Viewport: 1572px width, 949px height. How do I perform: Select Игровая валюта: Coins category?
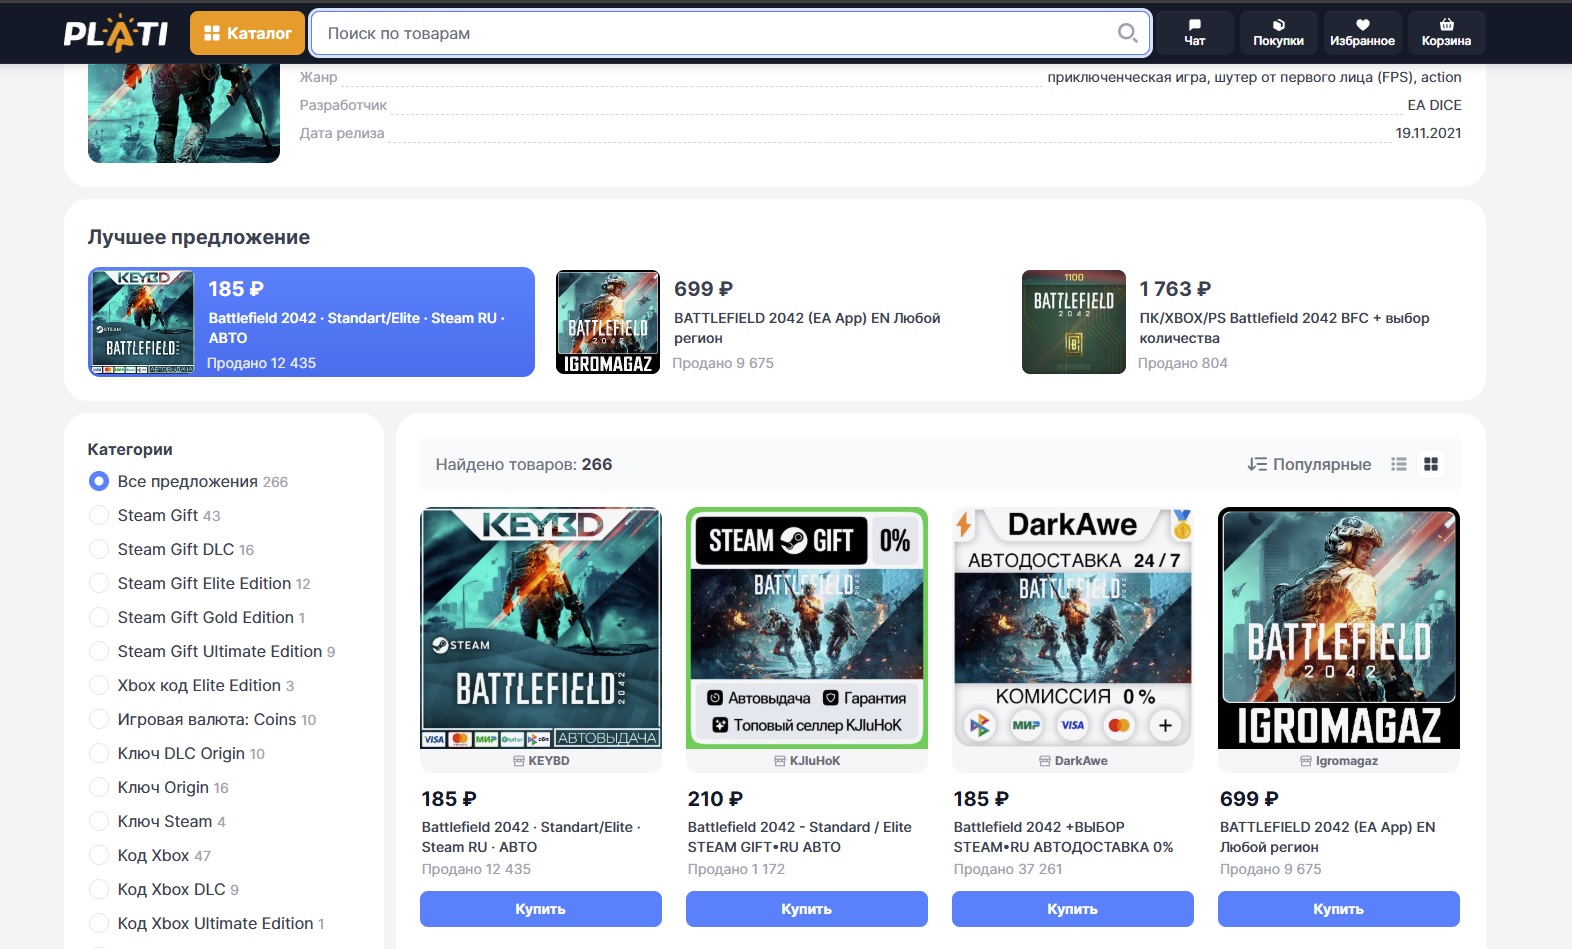pos(202,720)
